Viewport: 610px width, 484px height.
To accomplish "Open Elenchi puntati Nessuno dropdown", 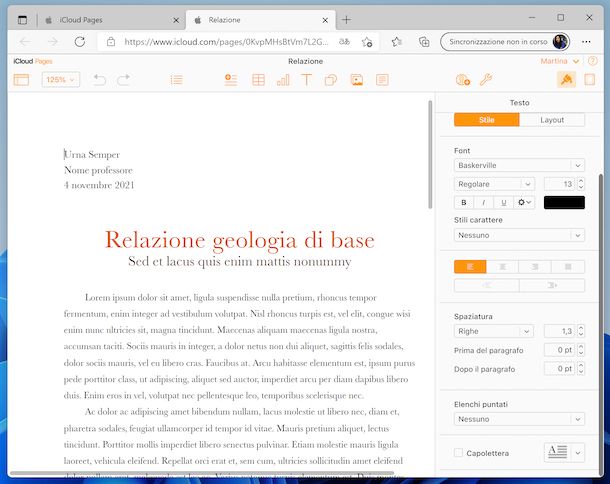I will click(519, 419).
